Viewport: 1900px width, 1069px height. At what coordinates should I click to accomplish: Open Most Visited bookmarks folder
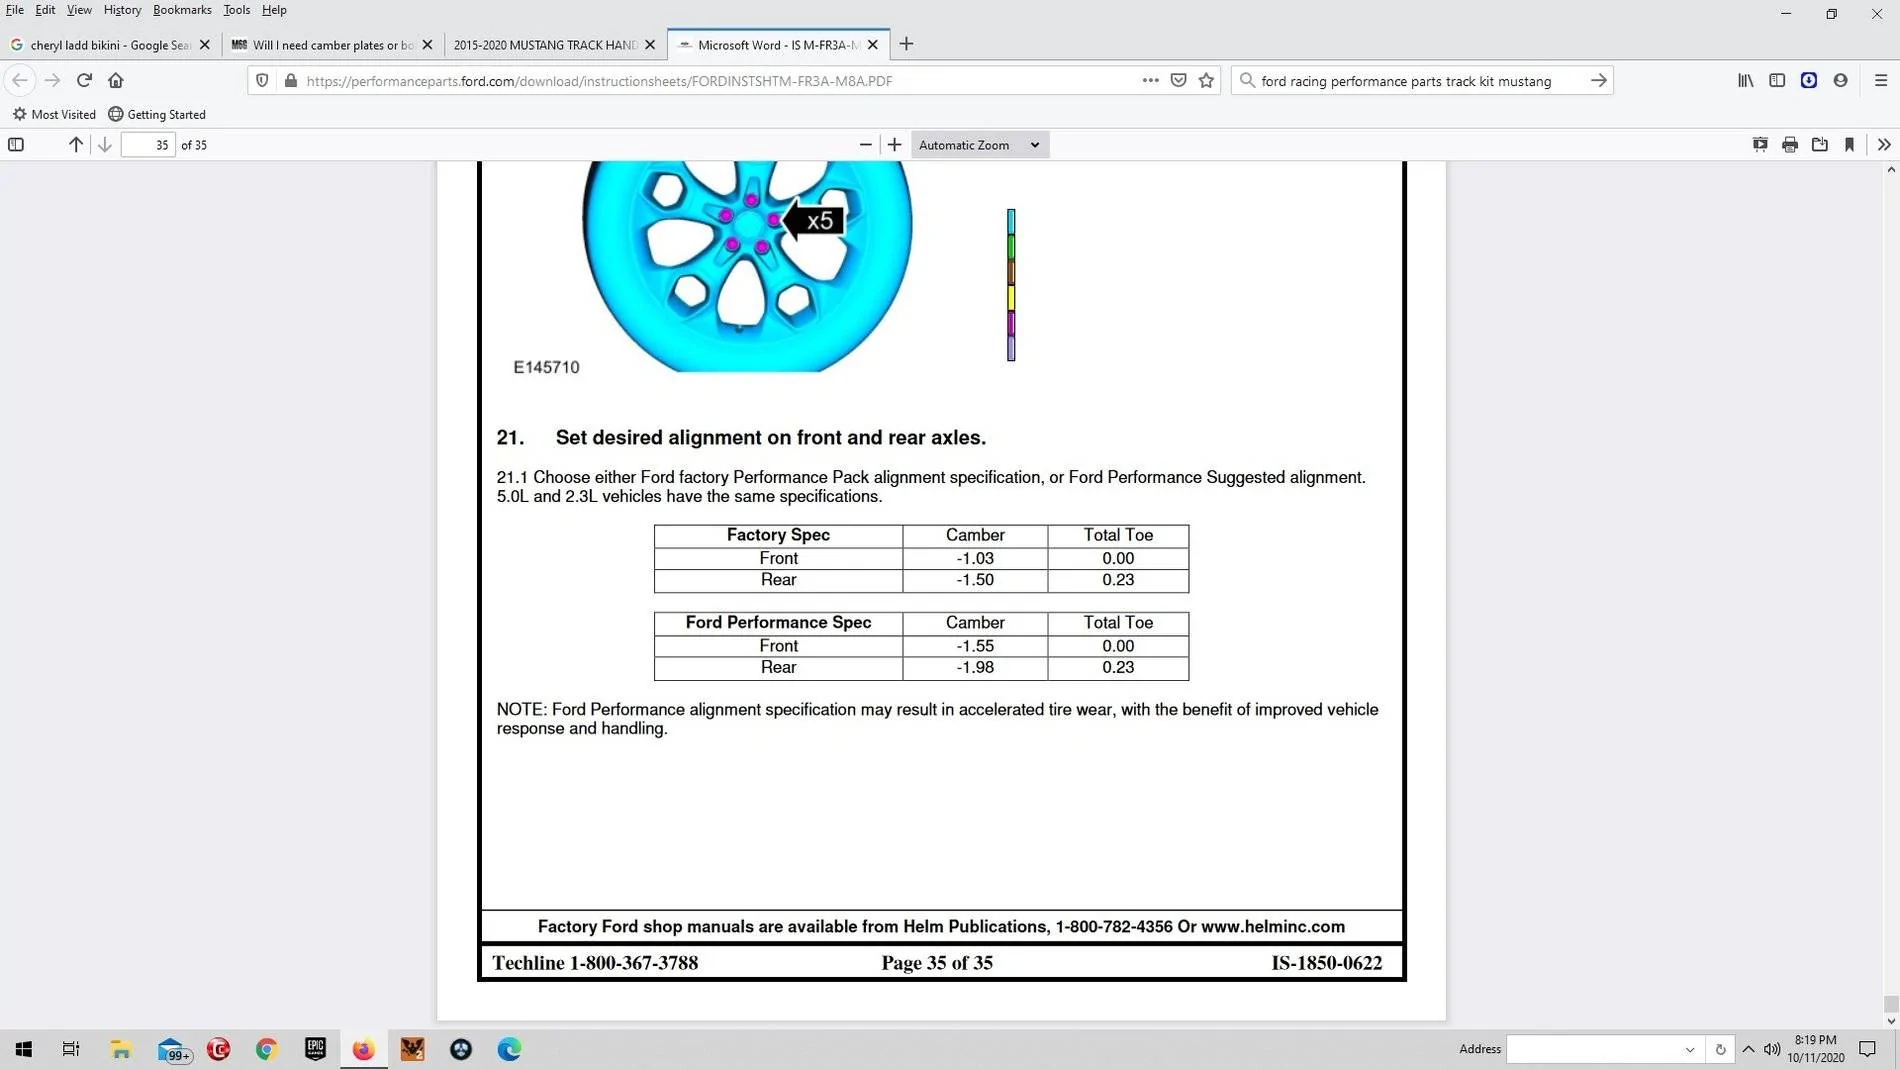point(54,114)
